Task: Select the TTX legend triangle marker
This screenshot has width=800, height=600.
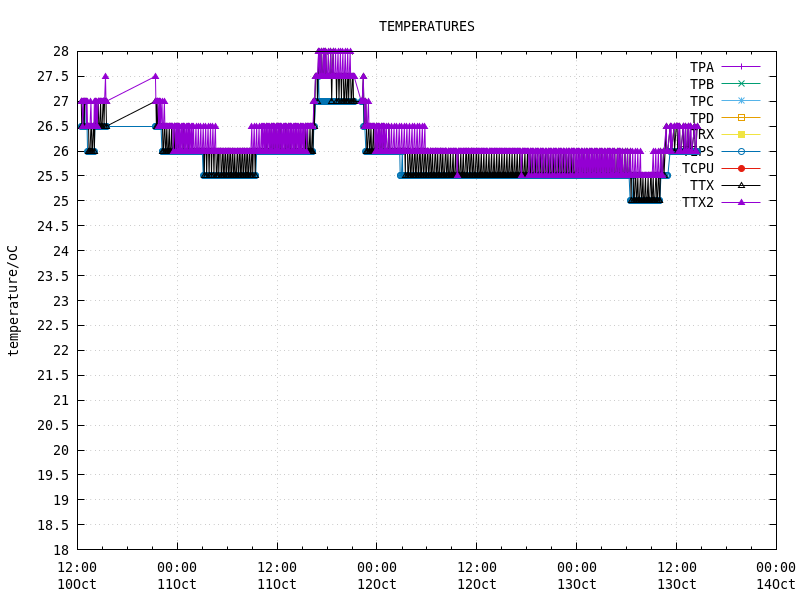Action: pos(741,185)
